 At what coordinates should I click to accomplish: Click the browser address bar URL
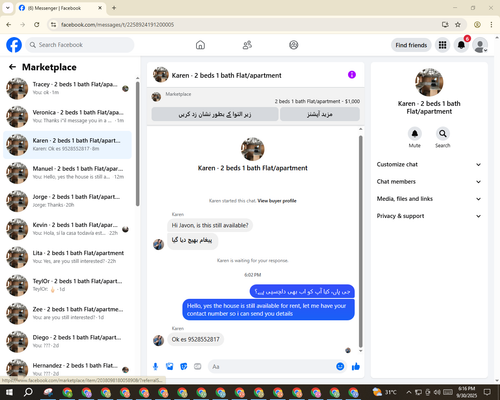[x=117, y=25]
